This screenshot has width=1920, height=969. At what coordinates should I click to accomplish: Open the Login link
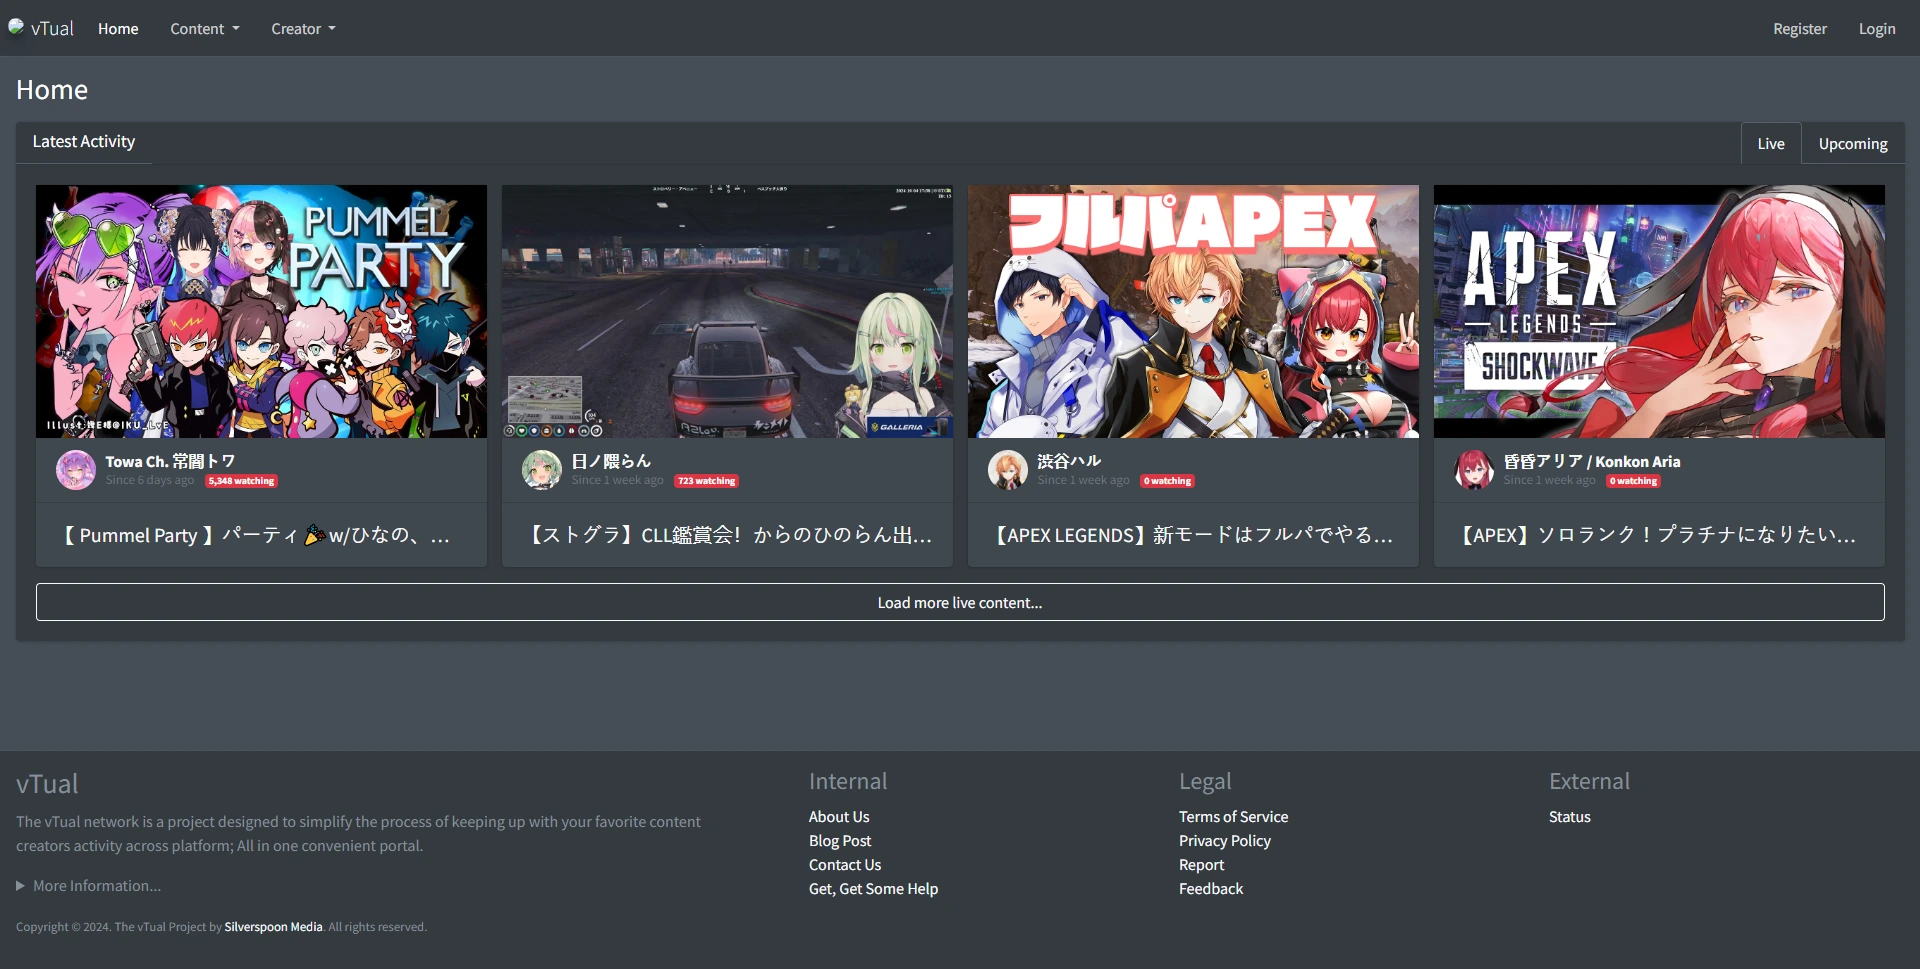tap(1876, 29)
